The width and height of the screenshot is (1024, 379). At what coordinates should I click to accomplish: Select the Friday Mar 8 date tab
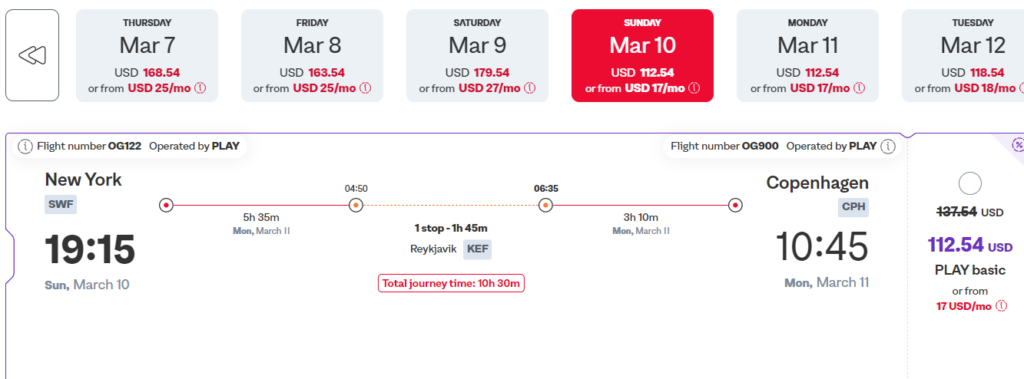312,56
